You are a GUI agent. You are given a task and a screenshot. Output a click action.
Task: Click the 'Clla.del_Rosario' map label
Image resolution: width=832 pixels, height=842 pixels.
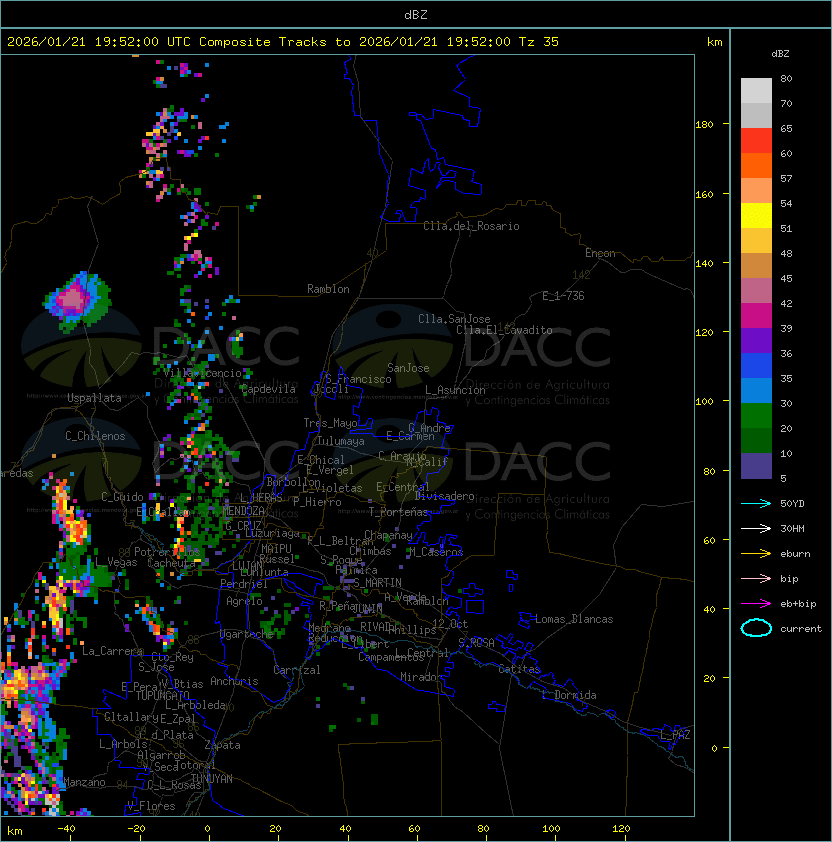click(x=471, y=226)
